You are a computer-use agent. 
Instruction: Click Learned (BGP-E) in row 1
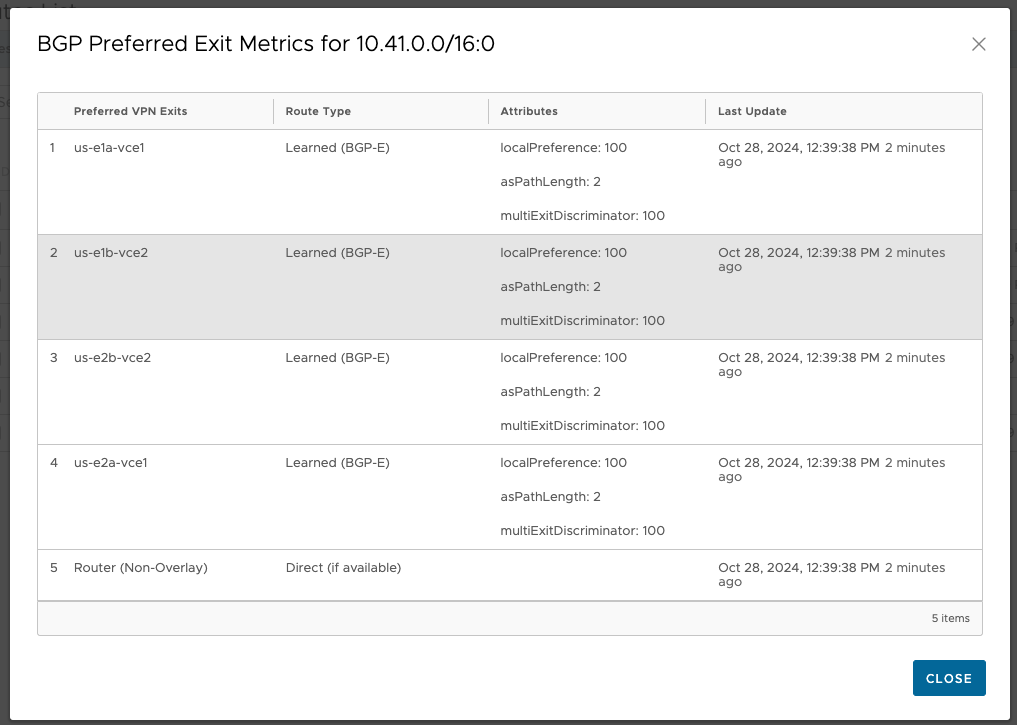[x=337, y=148]
